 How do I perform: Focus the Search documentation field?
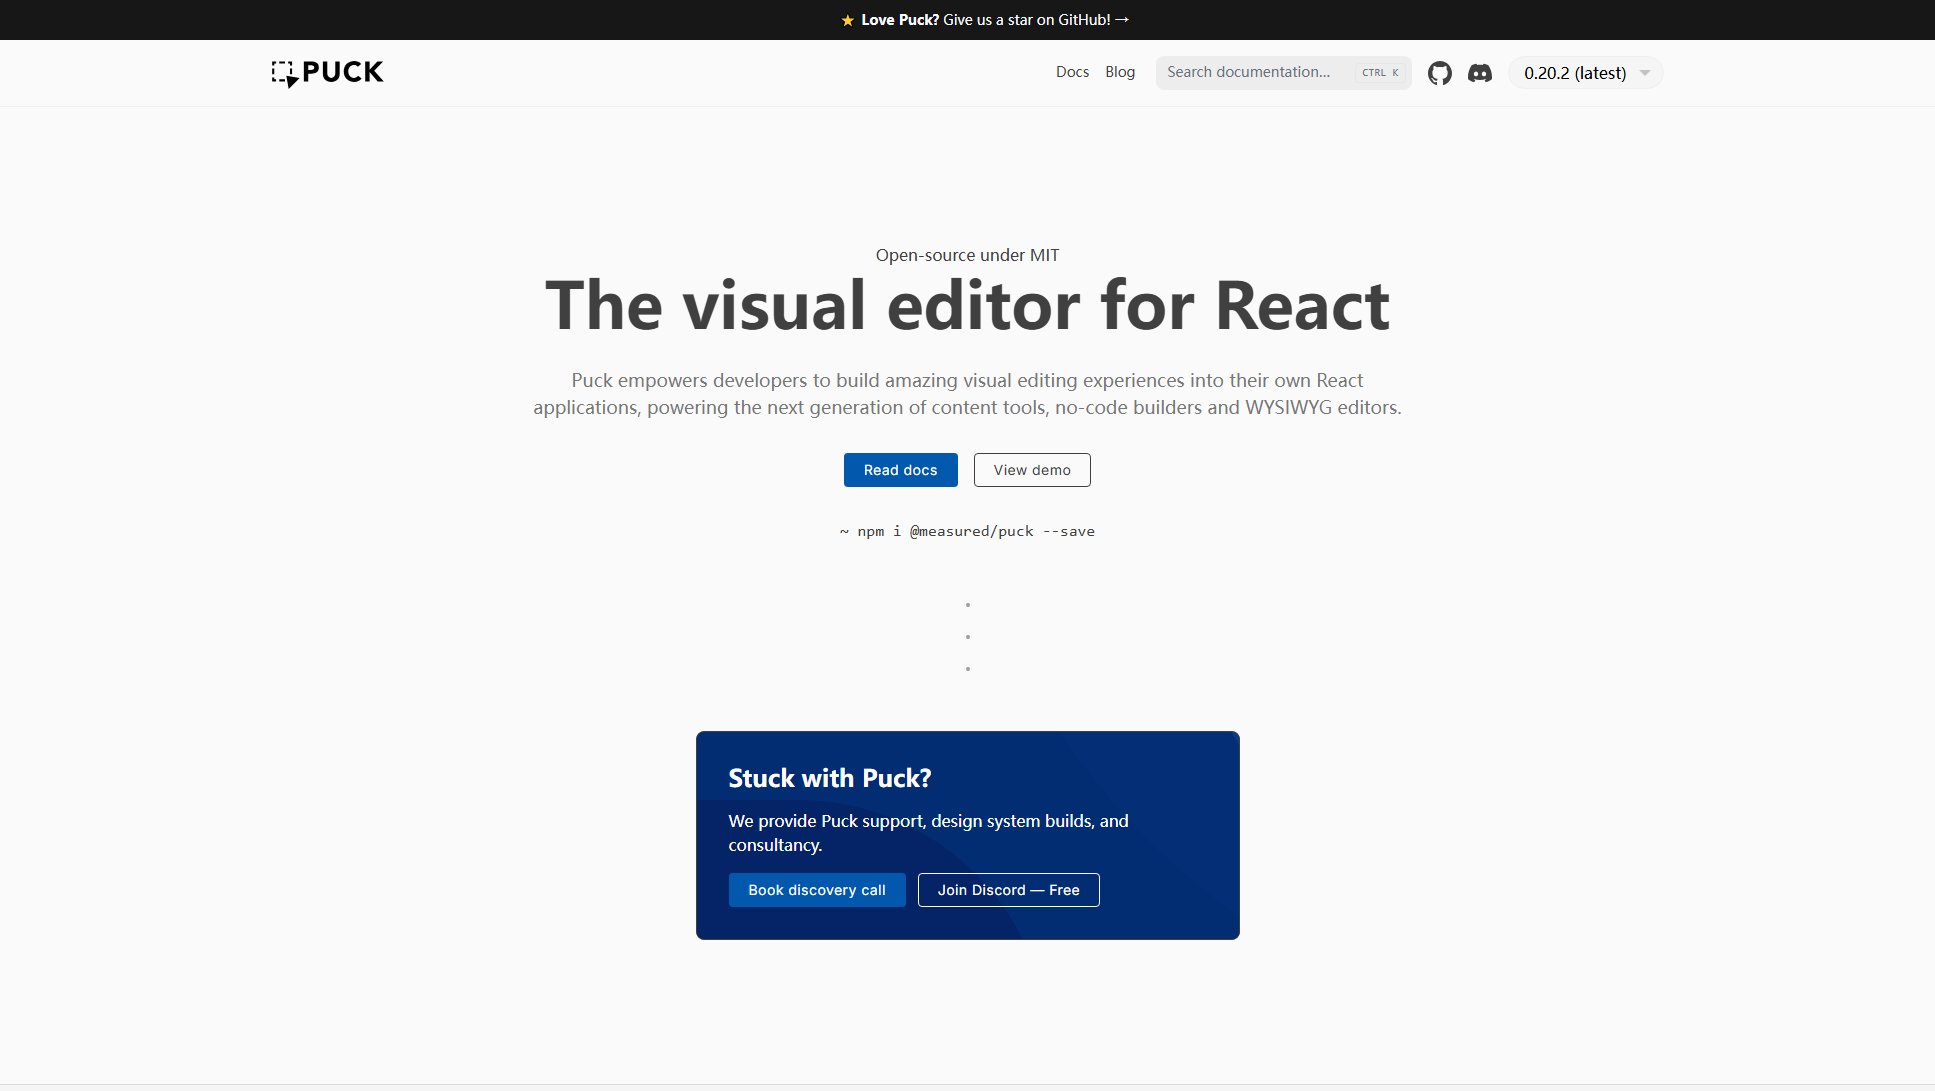[x=1283, y=73]
